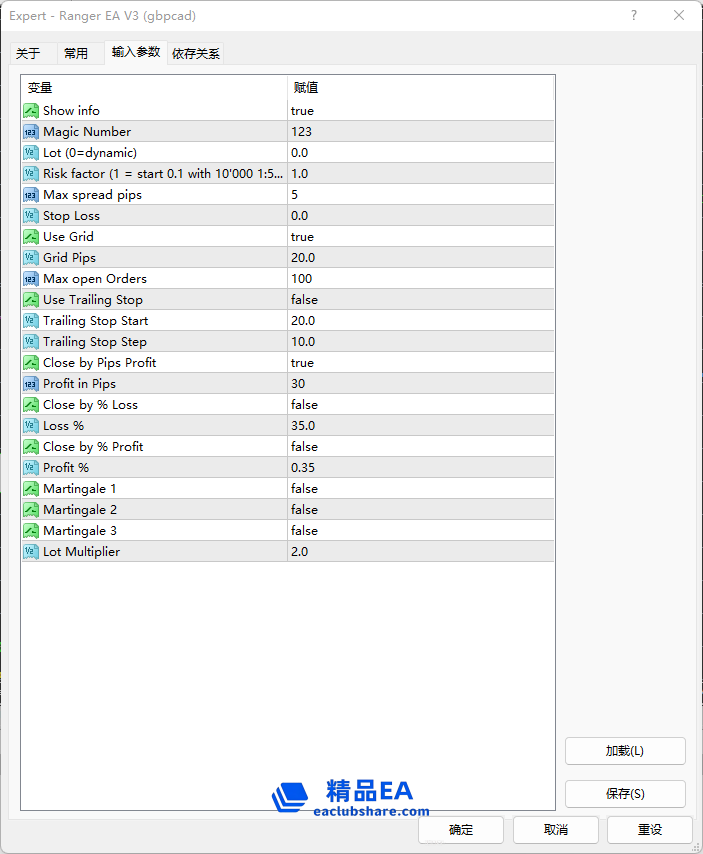
Task: Select the Close by Pips Profit value
Action: pos(420,363)
